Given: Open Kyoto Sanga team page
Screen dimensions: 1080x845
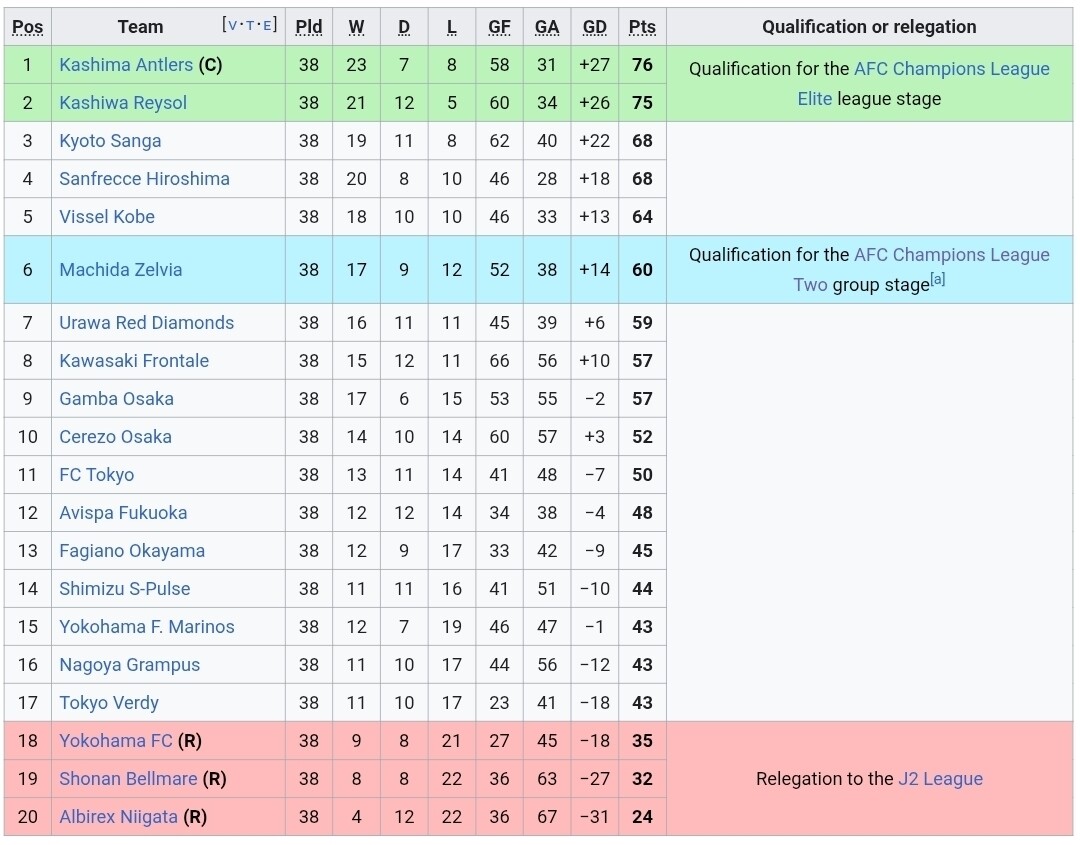Looking at the screenshot, I should 109,141.
